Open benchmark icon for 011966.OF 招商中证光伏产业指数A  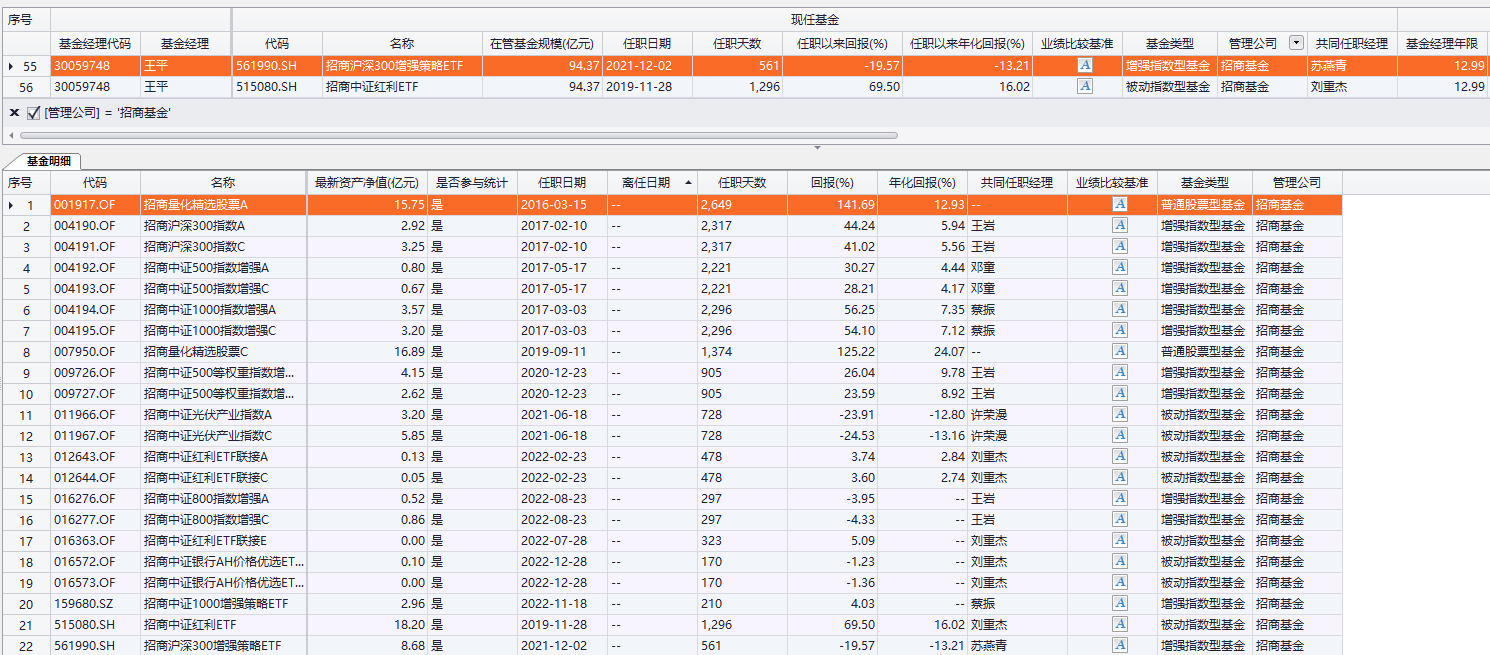tap(1120, 414)
